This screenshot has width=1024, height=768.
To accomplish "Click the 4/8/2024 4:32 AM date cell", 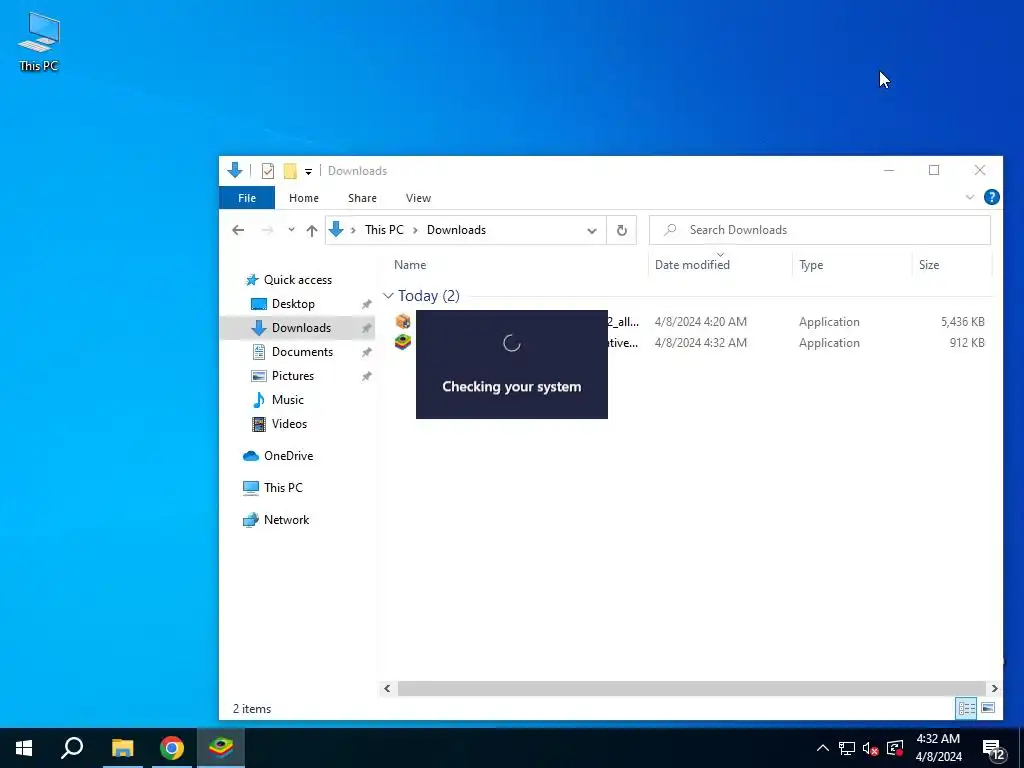I will [x=700, y=343].
